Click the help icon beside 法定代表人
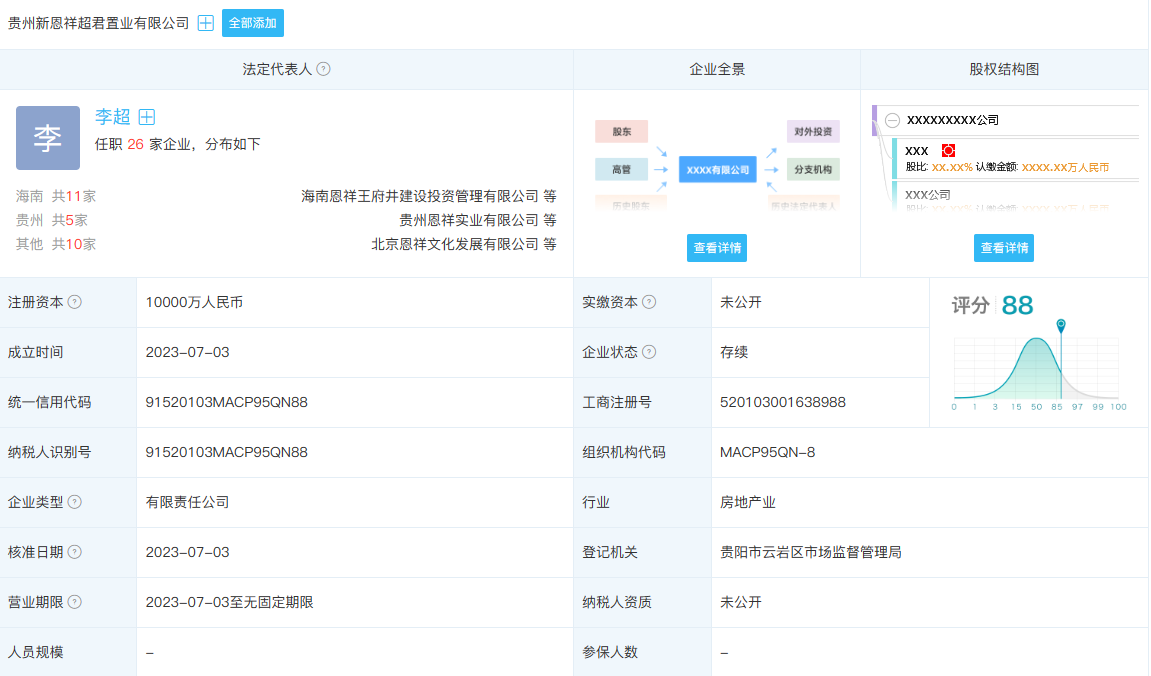Screen dimensions: 1151x676 point(323,70)
